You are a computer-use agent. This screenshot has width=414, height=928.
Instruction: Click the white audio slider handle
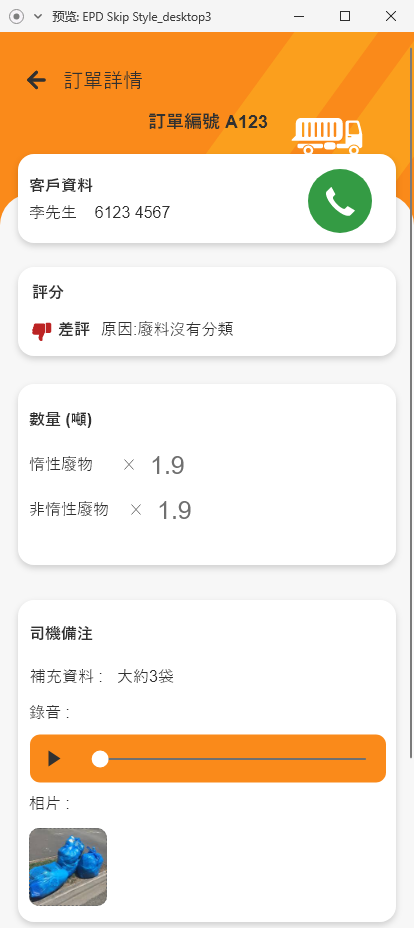(x=101, y=759)
